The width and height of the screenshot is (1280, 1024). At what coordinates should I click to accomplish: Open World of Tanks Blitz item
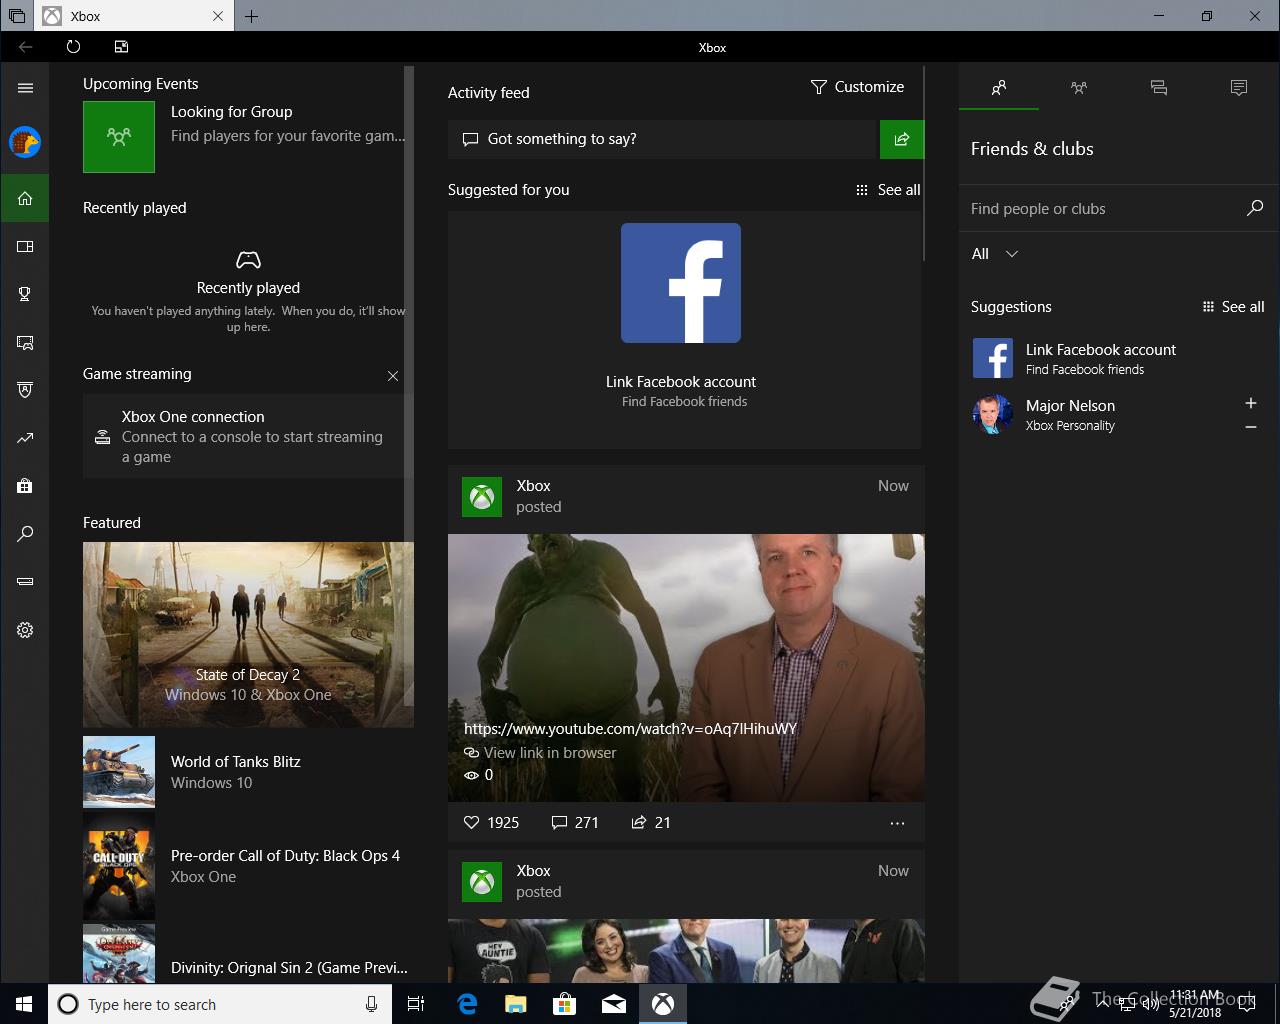(248, 772)
